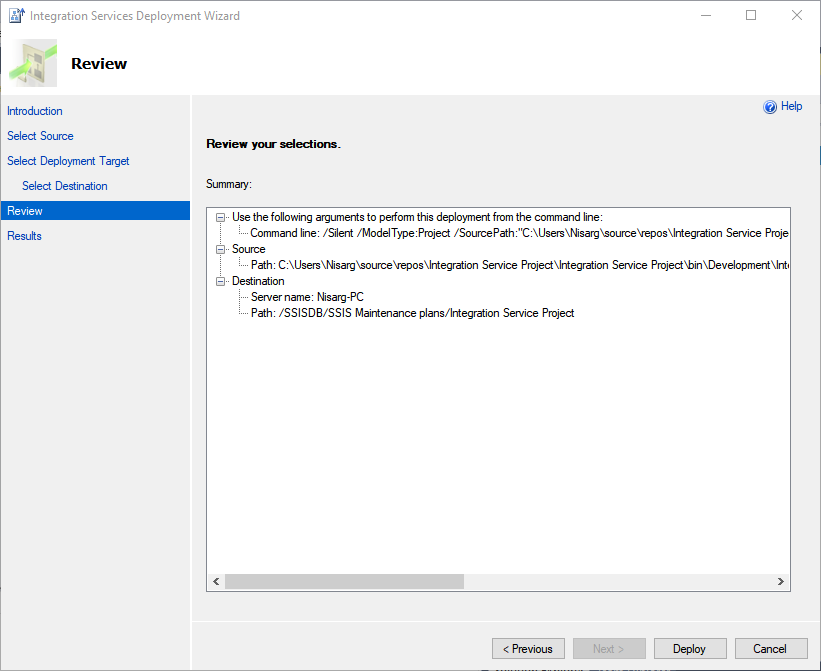Viewport: 821px width, 671px height.
Task: Collapse the Destination tree node
Action: coord(221,281)
